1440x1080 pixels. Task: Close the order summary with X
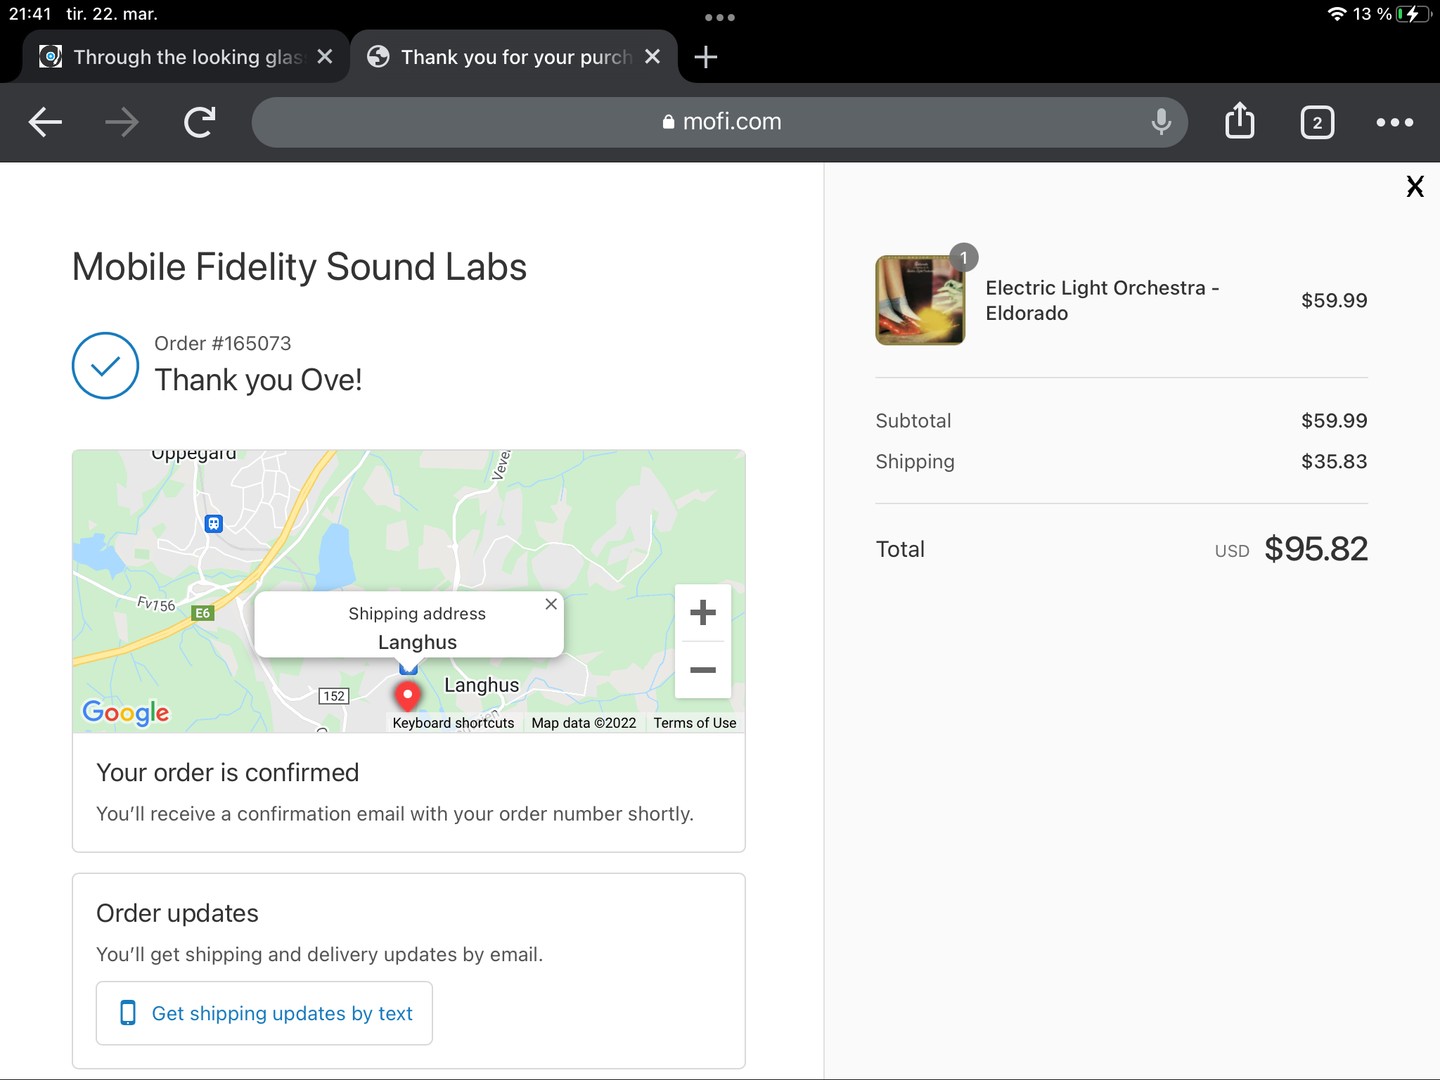coord(1415,186)
